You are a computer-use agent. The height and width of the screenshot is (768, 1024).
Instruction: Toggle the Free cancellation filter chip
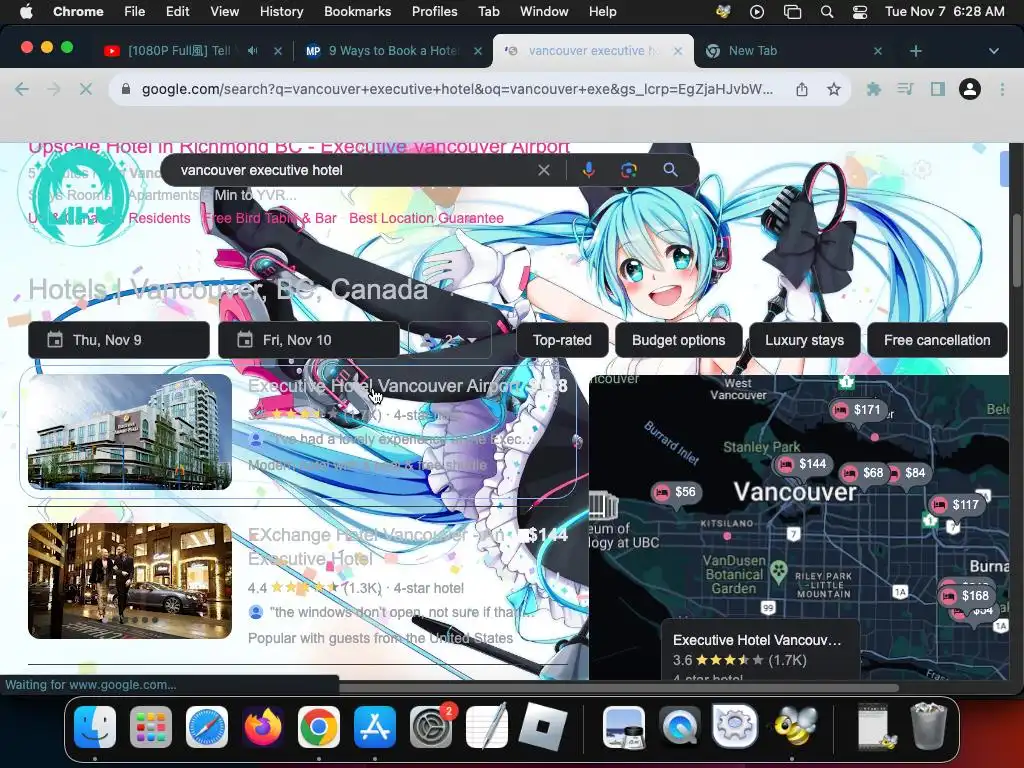(937, 340)
